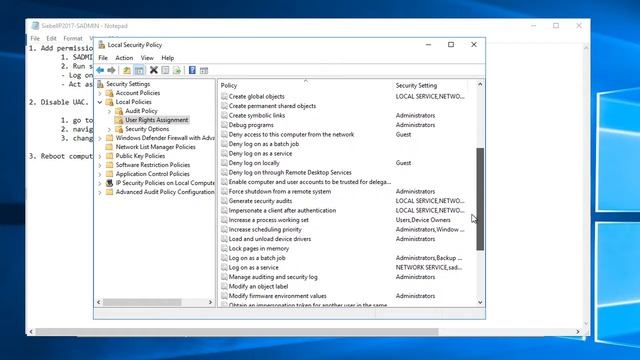Click the Up one level folder icon
640x360 pixels.
point(127,70)
